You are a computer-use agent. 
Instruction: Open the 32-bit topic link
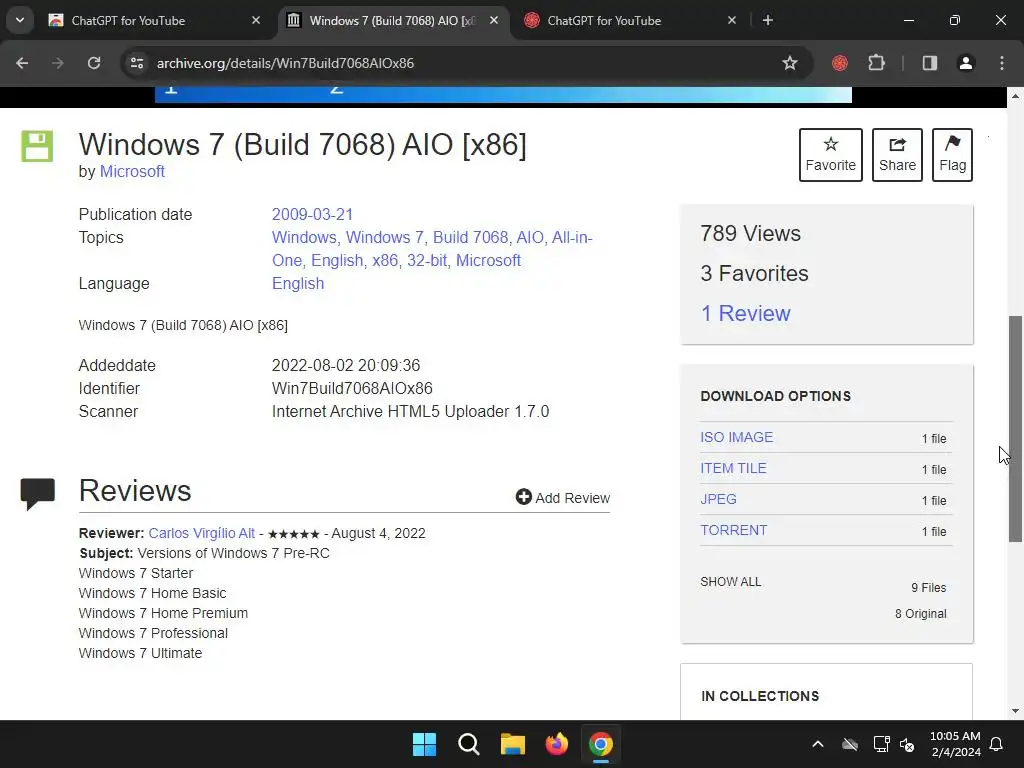pos(427,261)
